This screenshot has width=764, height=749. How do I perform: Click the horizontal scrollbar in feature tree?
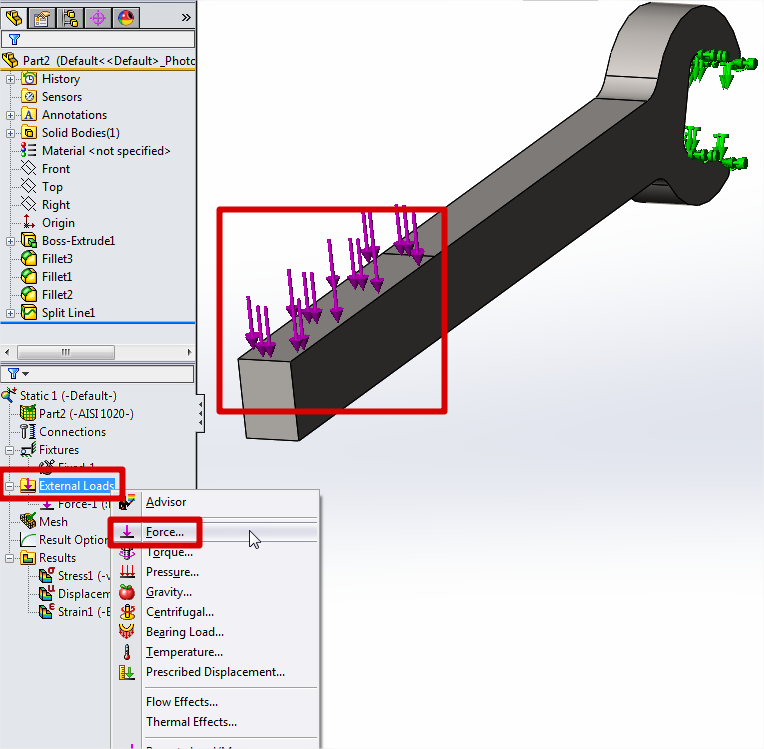coord(66,352)
